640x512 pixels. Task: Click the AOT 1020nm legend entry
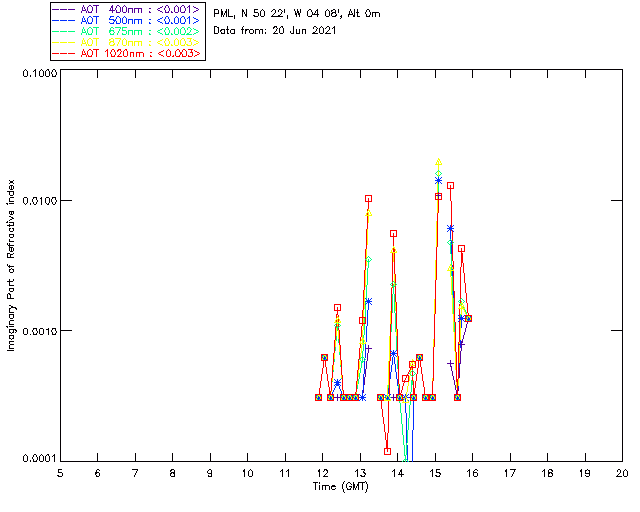(126, 53)
